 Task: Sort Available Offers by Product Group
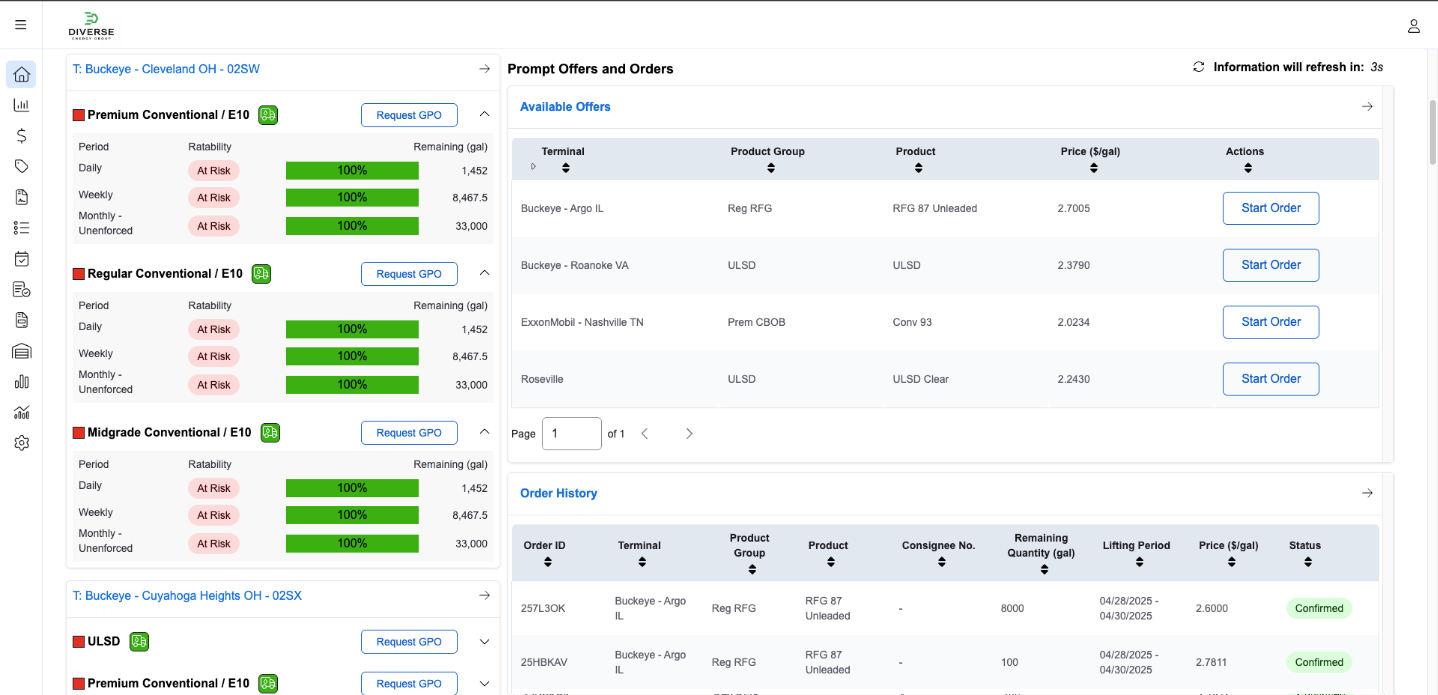[x=770, y=168]
